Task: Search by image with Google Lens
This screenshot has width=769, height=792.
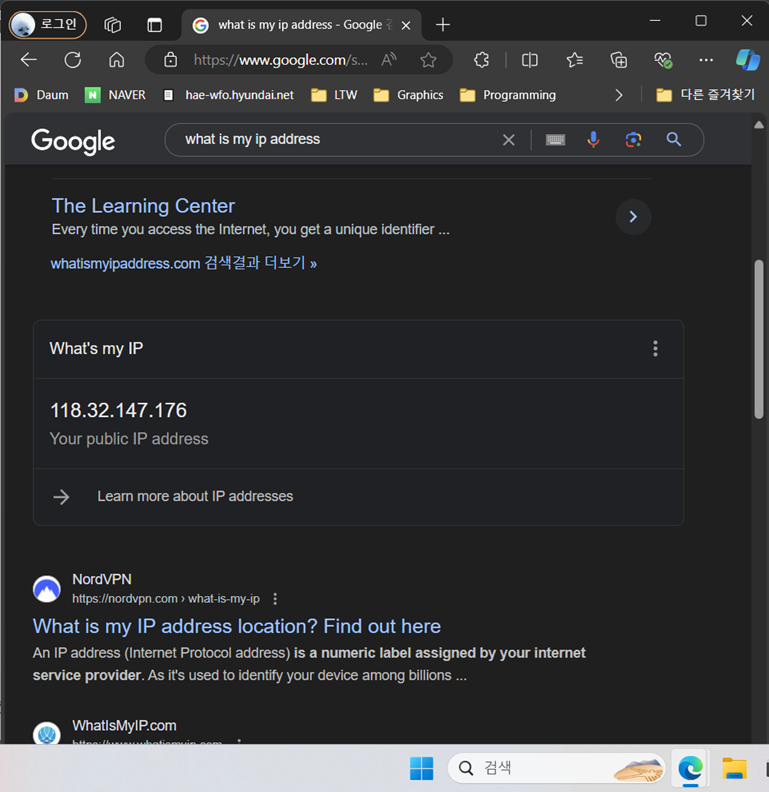Action: click(633, 140)
